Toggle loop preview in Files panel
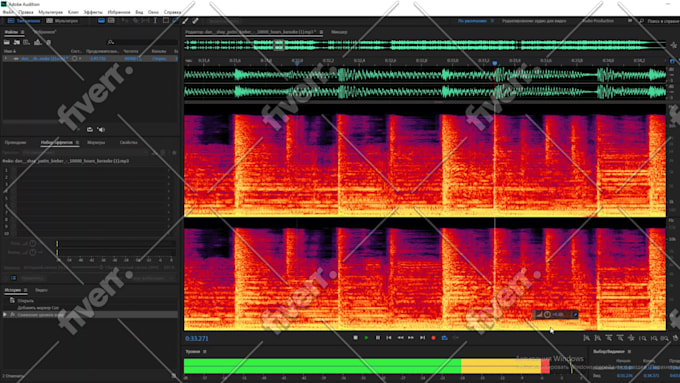 click(x=90, y=130)
